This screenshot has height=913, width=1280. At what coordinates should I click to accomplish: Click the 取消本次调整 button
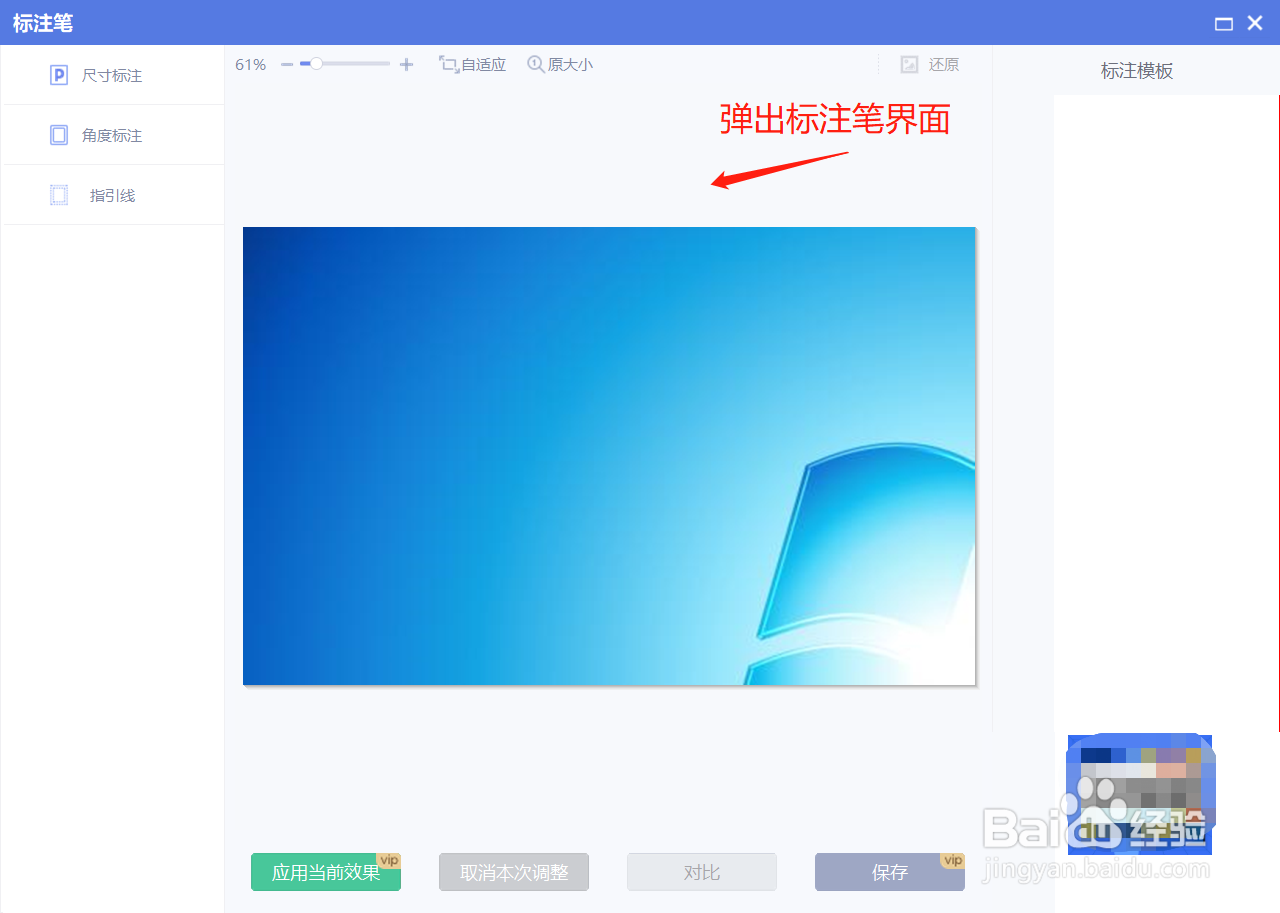coord(514,872)
